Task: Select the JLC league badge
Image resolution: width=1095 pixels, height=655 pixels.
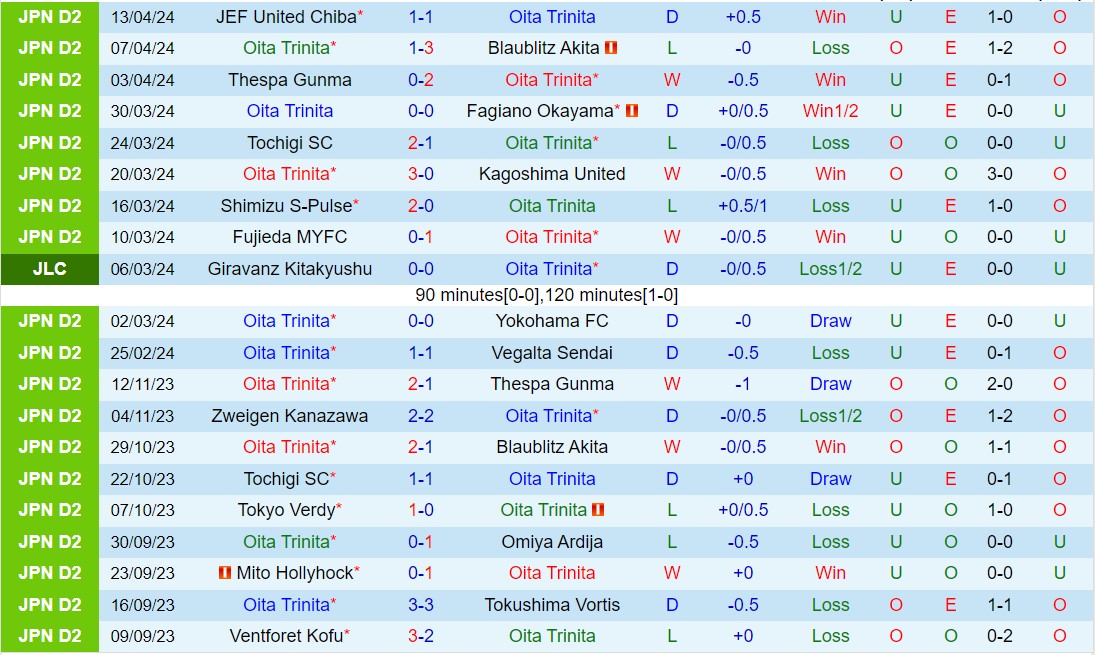Action: click(50, 269)
